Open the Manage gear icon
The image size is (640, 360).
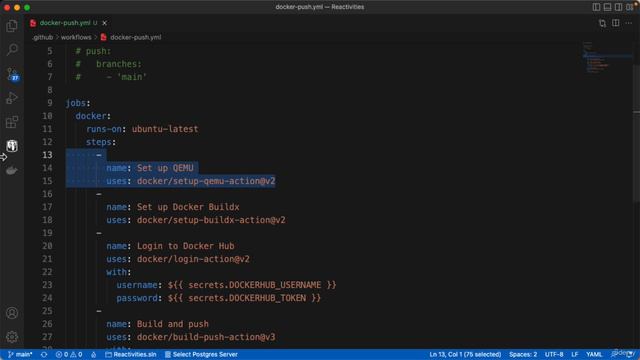click(x=12, y=337)
